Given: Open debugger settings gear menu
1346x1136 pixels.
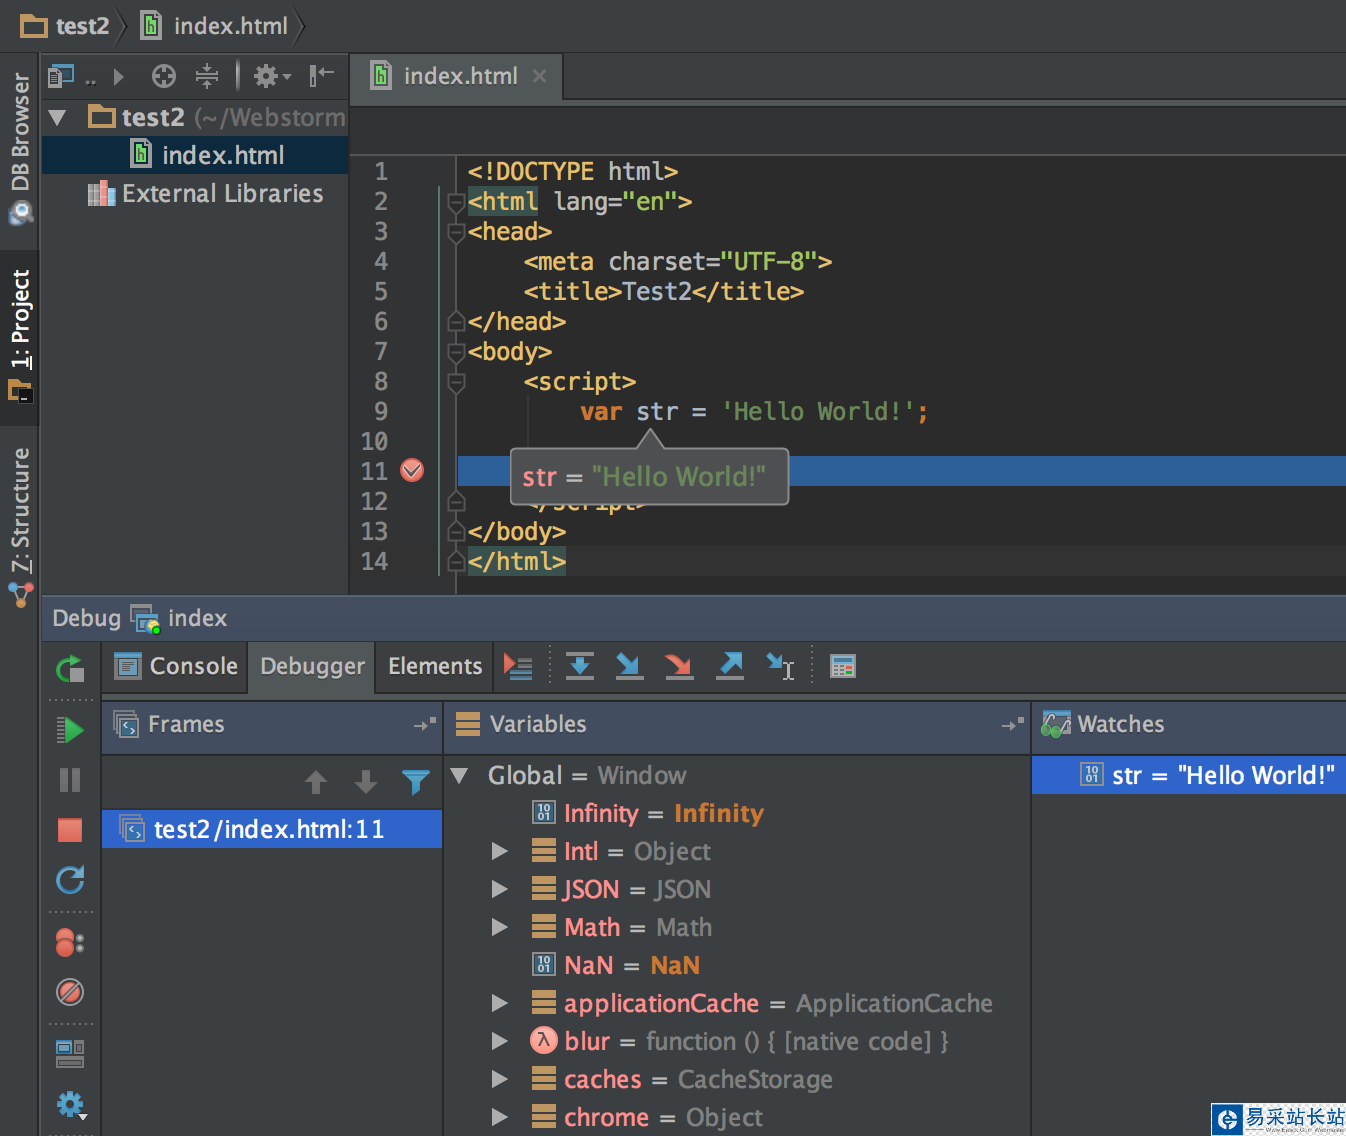Looking at the screenshot, I should click(x=70, y=1105).
